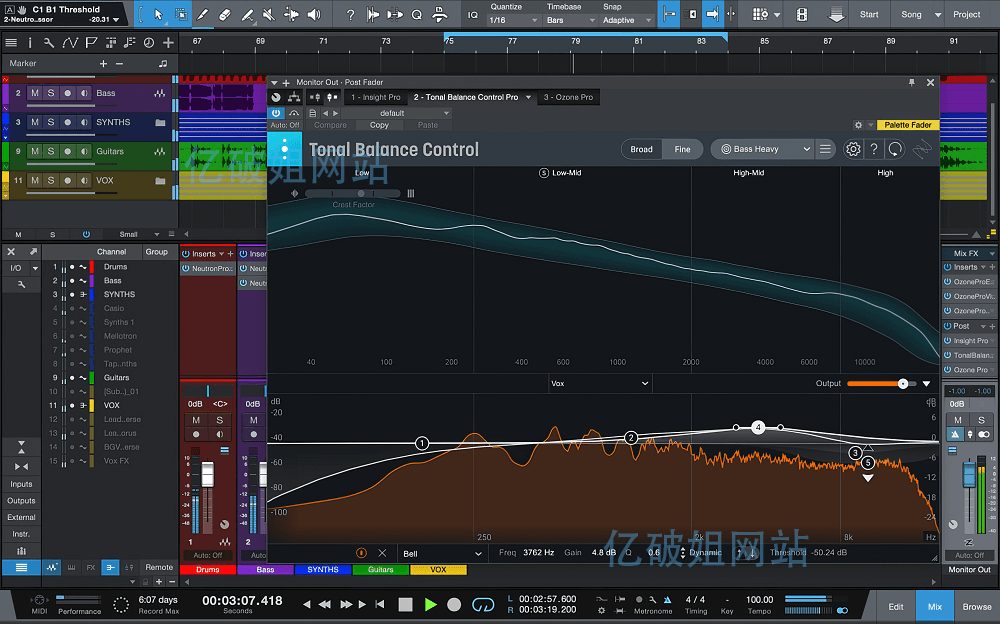The height and width of the screenshot is (624, 1000).
Task: Remove the selected EQ band (X icon)
Action: coord(382,553)
